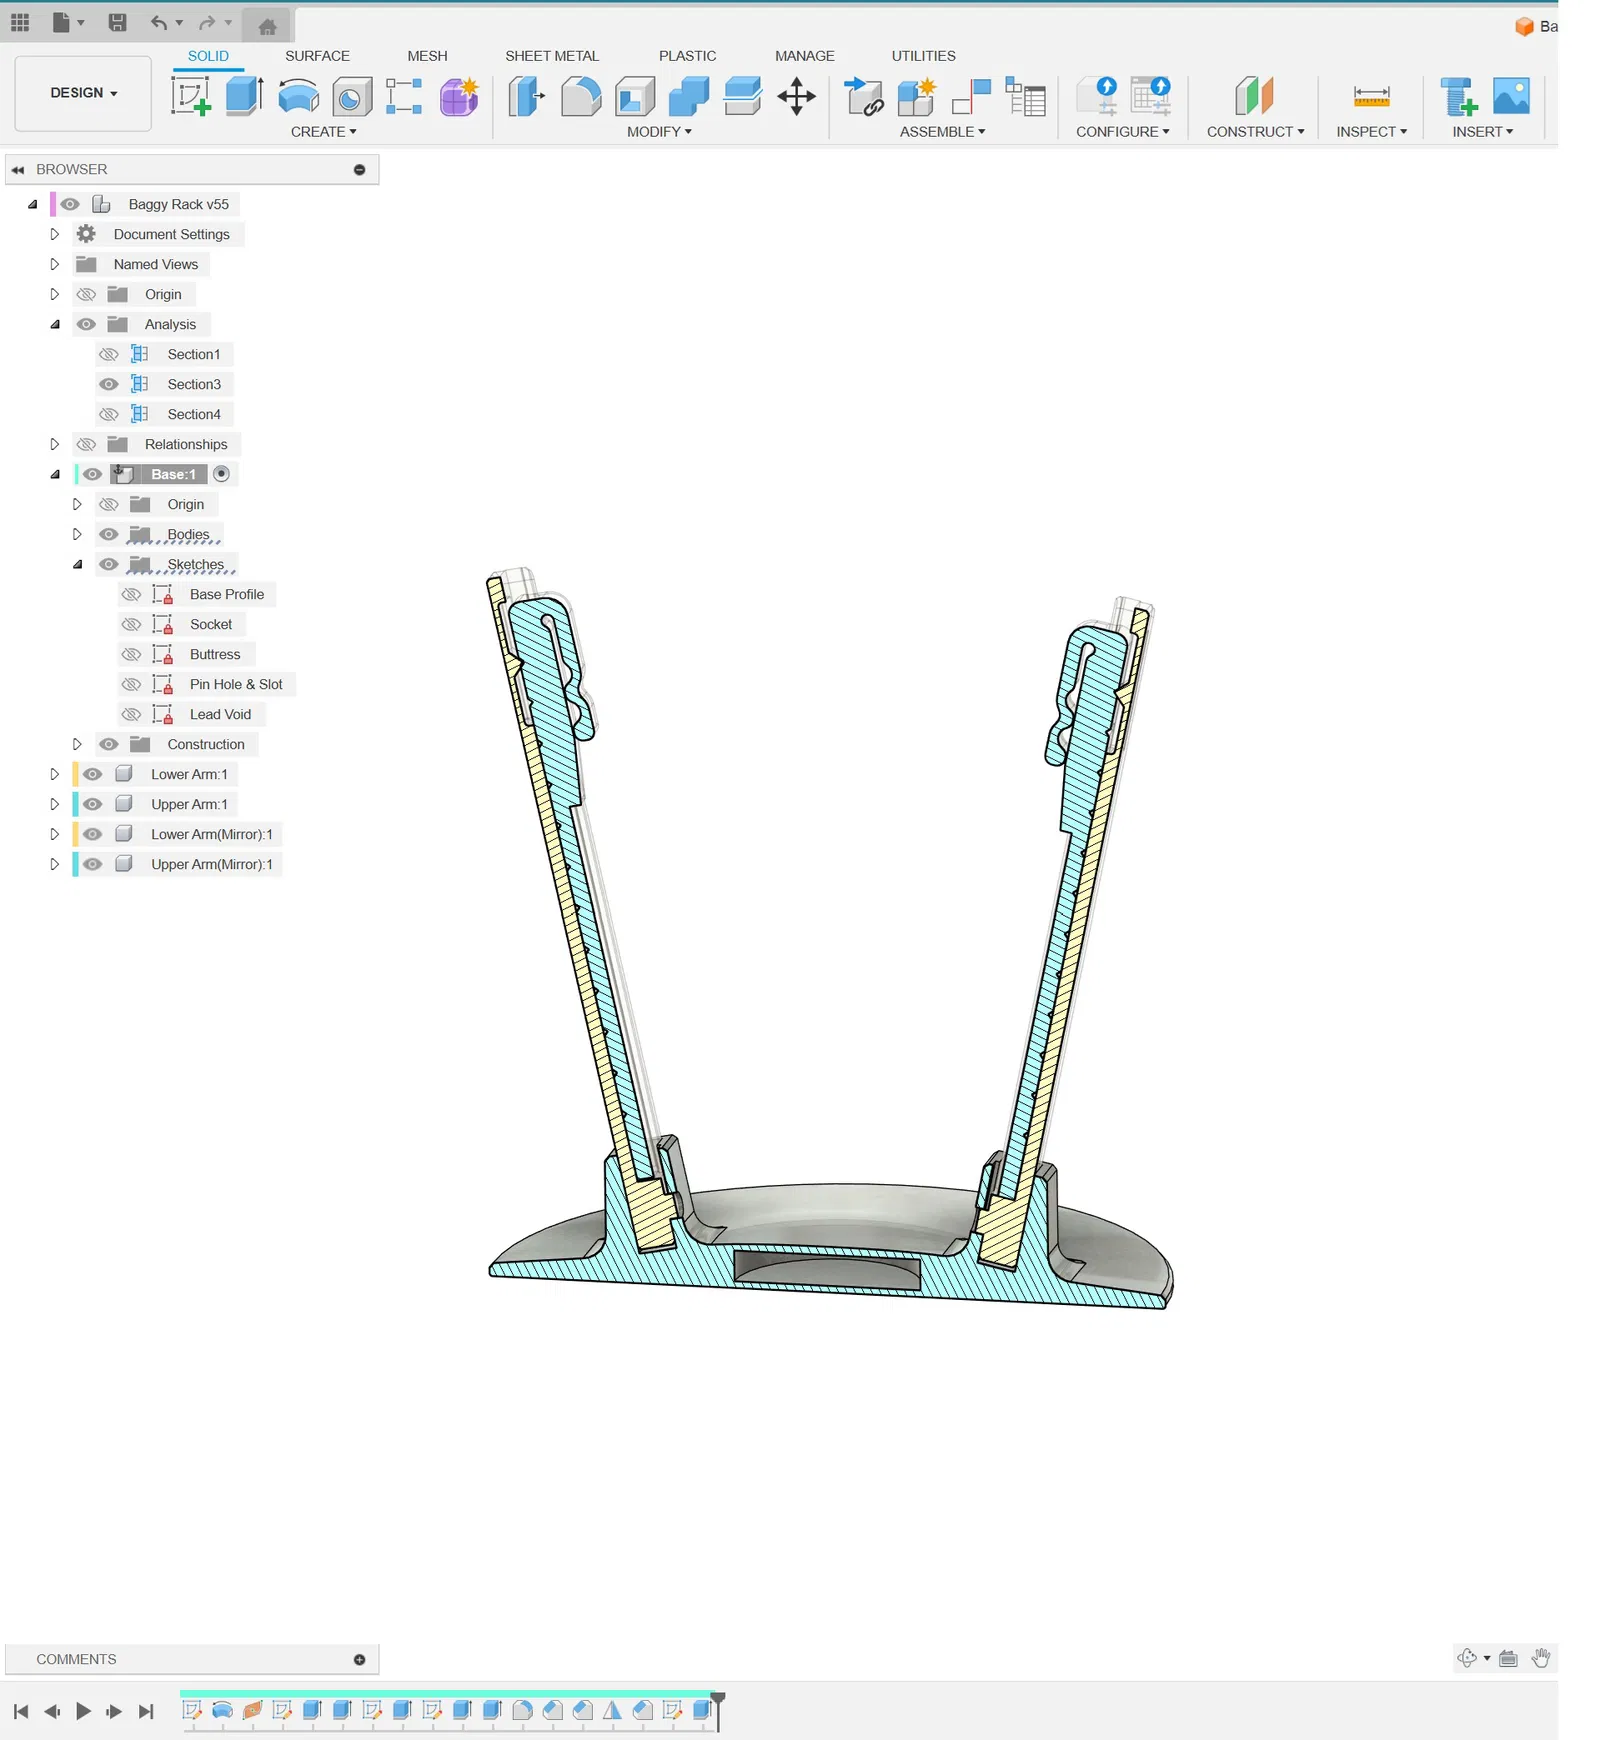The image size is (1600, 1740).
Task: Expand the Construction folder
Action: [x=77, y=744]
